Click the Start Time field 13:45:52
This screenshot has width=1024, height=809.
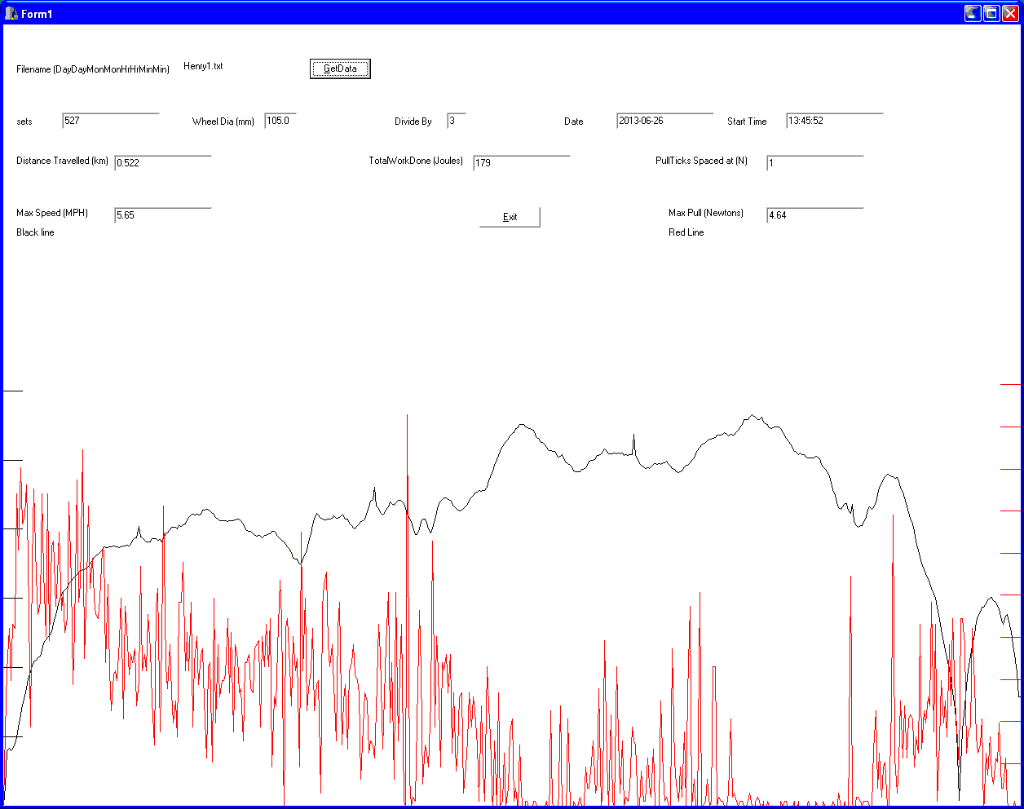835,121
